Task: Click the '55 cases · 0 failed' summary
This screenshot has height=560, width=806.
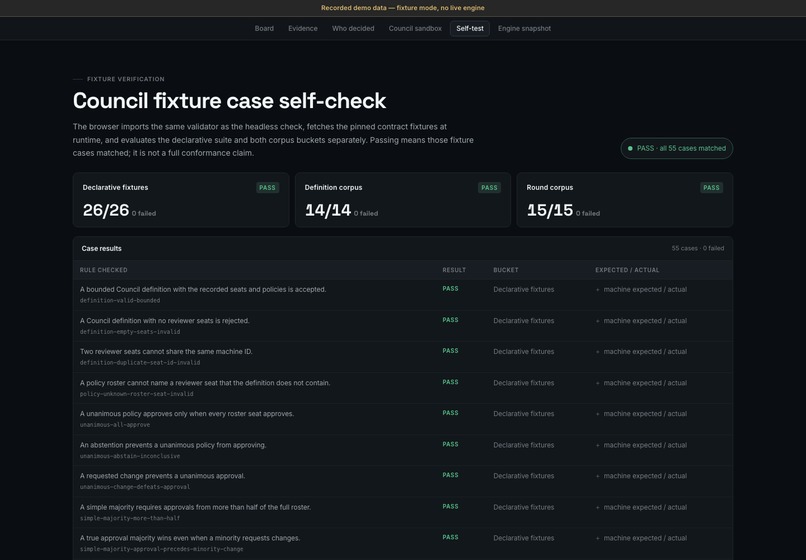Action: (698, 248)
